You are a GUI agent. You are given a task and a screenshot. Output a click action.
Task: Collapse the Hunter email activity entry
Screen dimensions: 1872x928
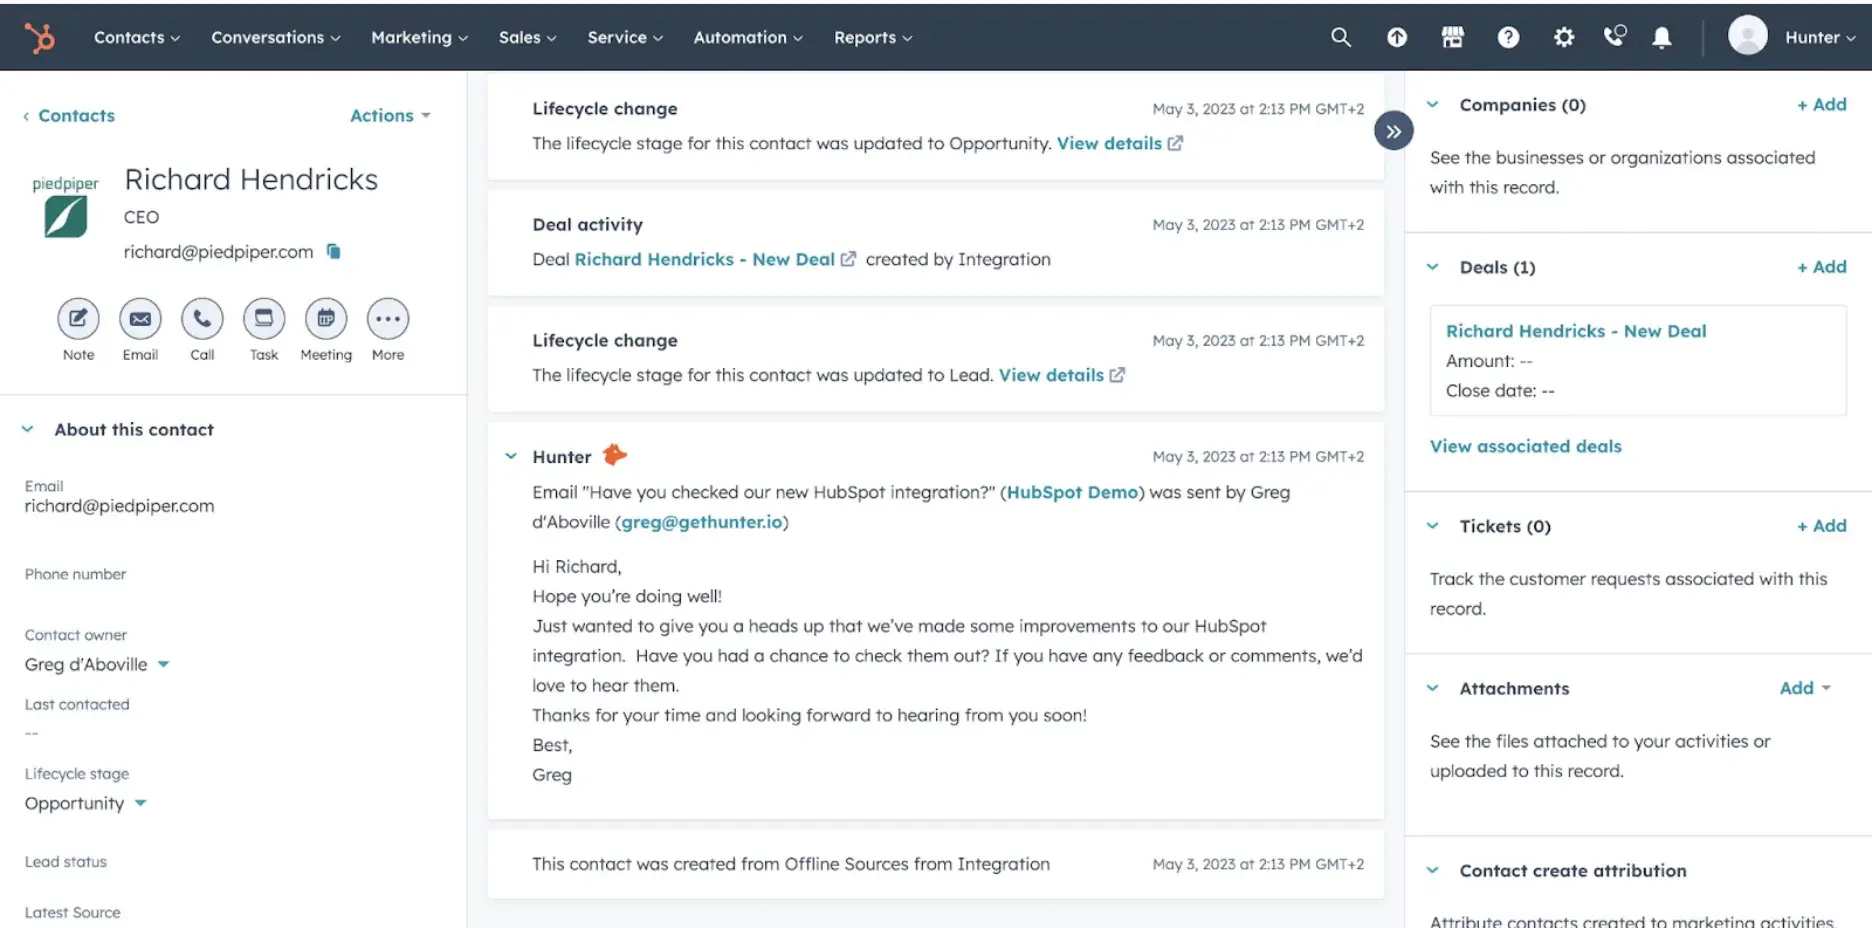pyautogui.click(x=511, y=456)
